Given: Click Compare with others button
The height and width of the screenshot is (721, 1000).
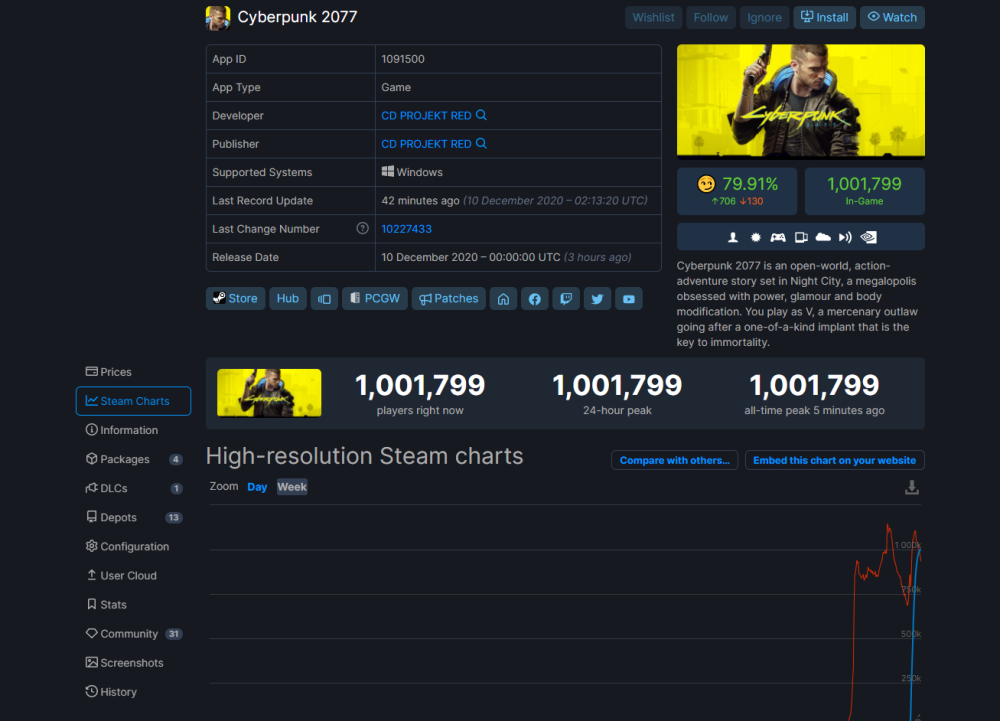Looking at the screenshot, I should click(675, 460).
